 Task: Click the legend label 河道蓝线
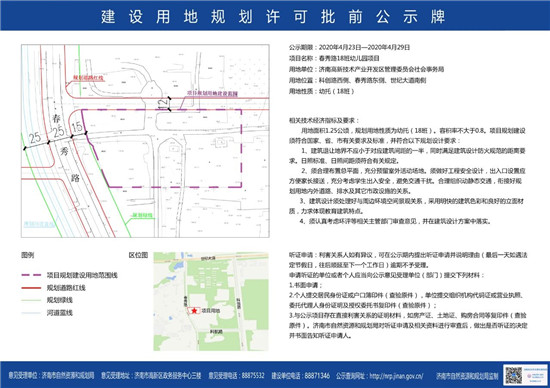click(x=60, y=313)
